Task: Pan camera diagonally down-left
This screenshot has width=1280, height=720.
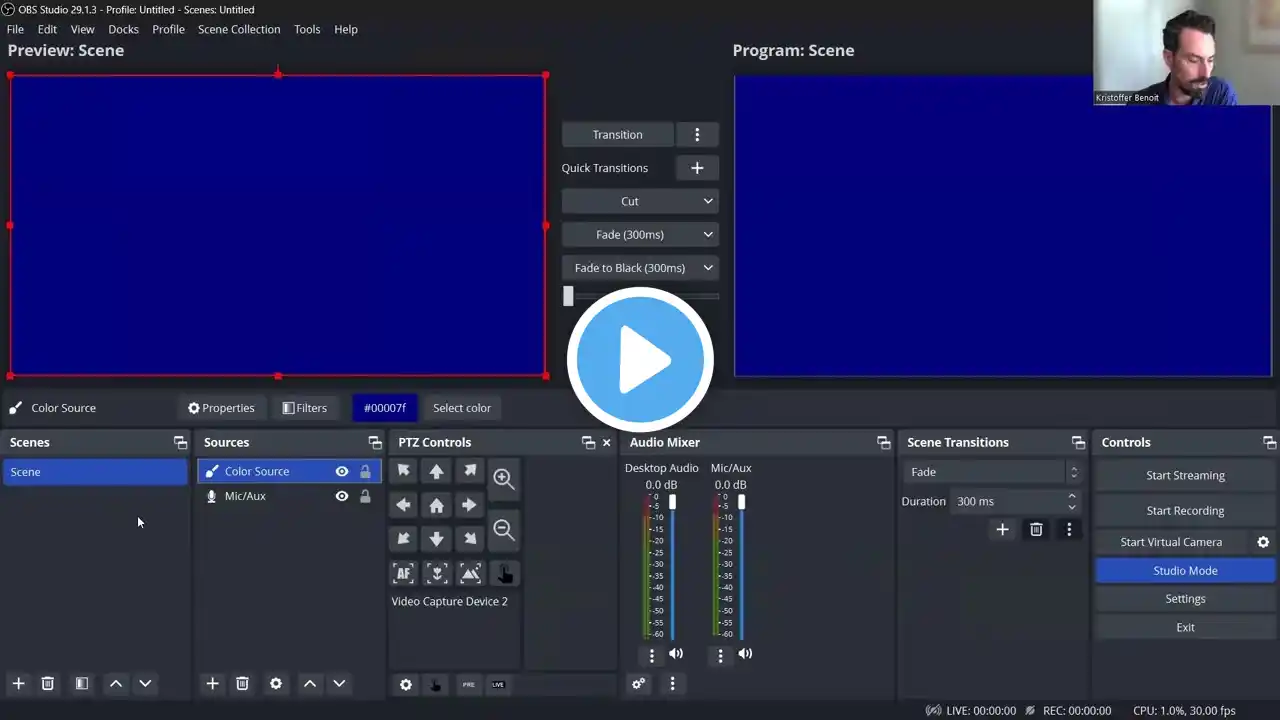Action: 403,539
